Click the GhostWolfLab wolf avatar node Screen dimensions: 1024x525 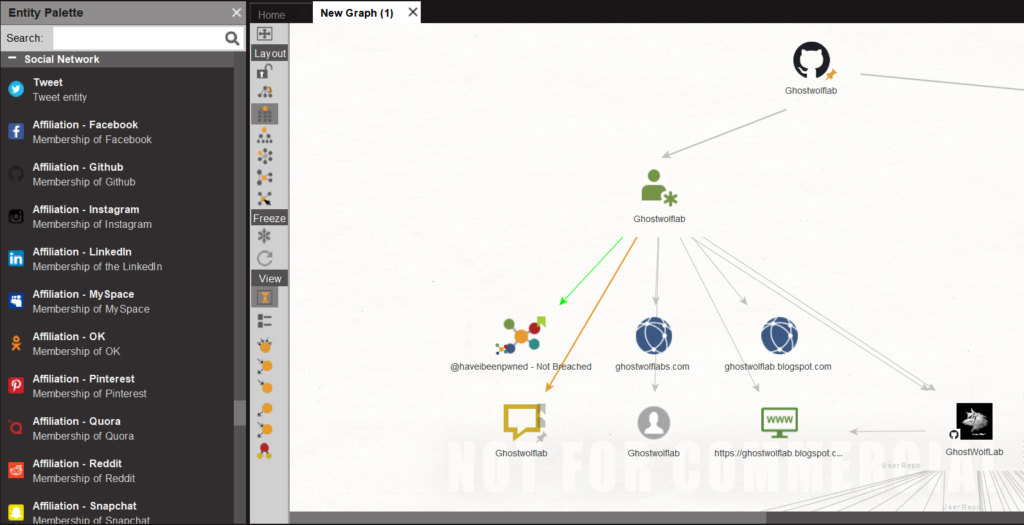(974, 421)
